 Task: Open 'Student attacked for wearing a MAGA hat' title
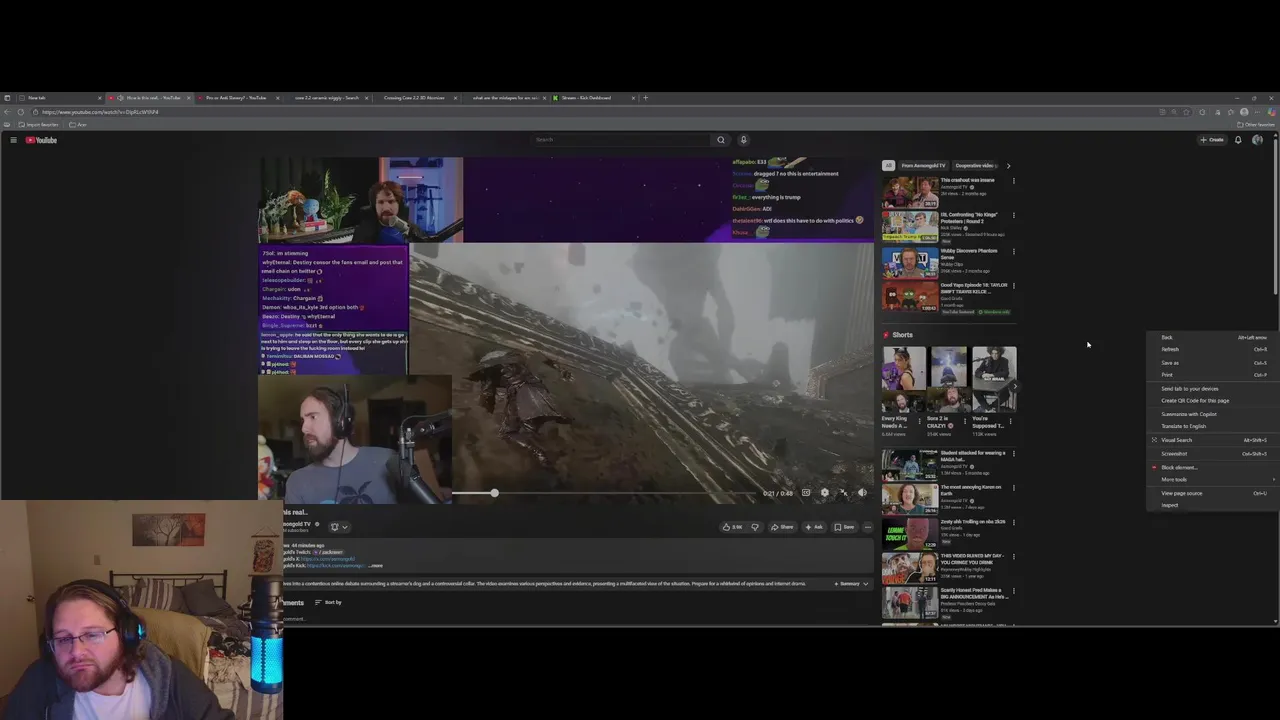(973, 455)
